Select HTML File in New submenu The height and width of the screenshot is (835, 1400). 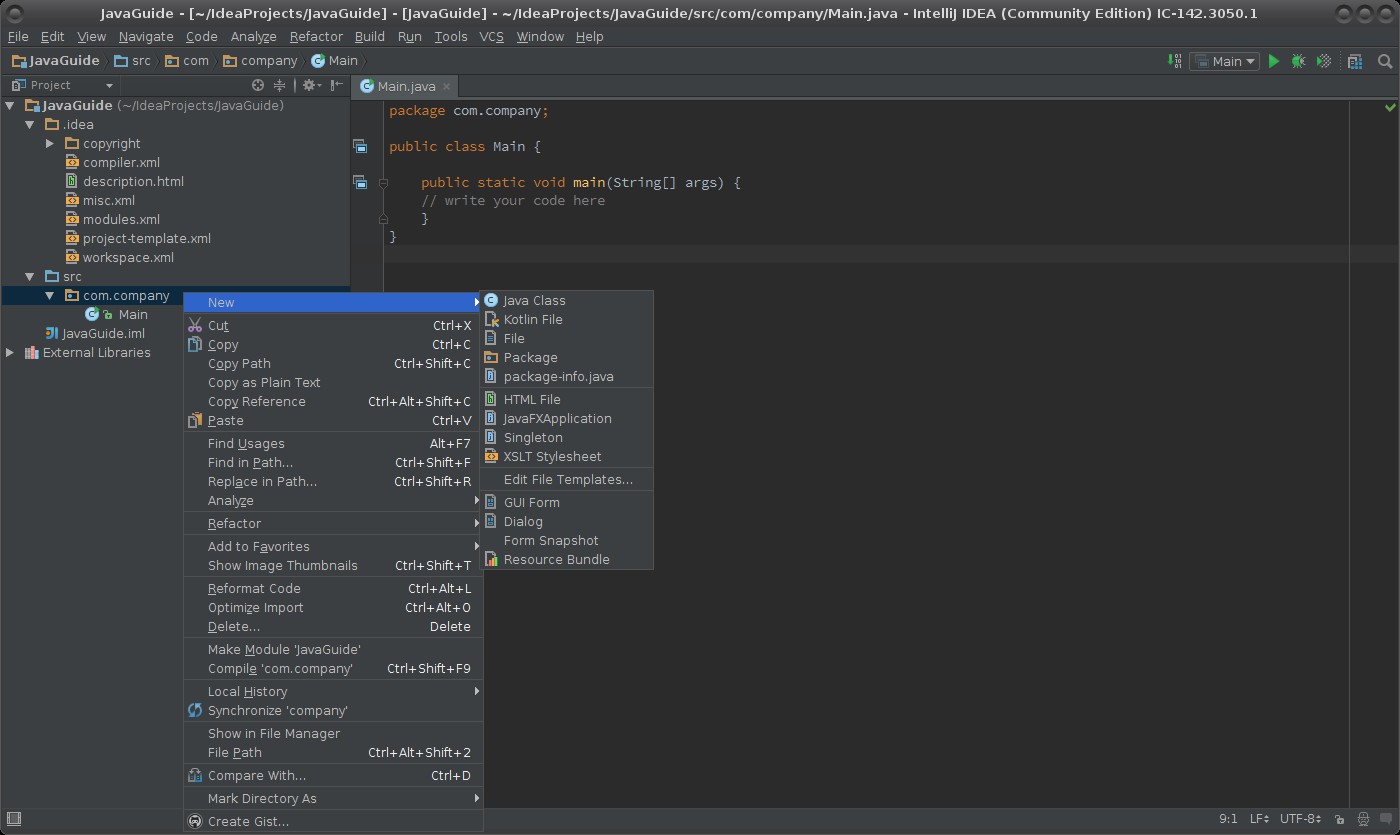566,399
